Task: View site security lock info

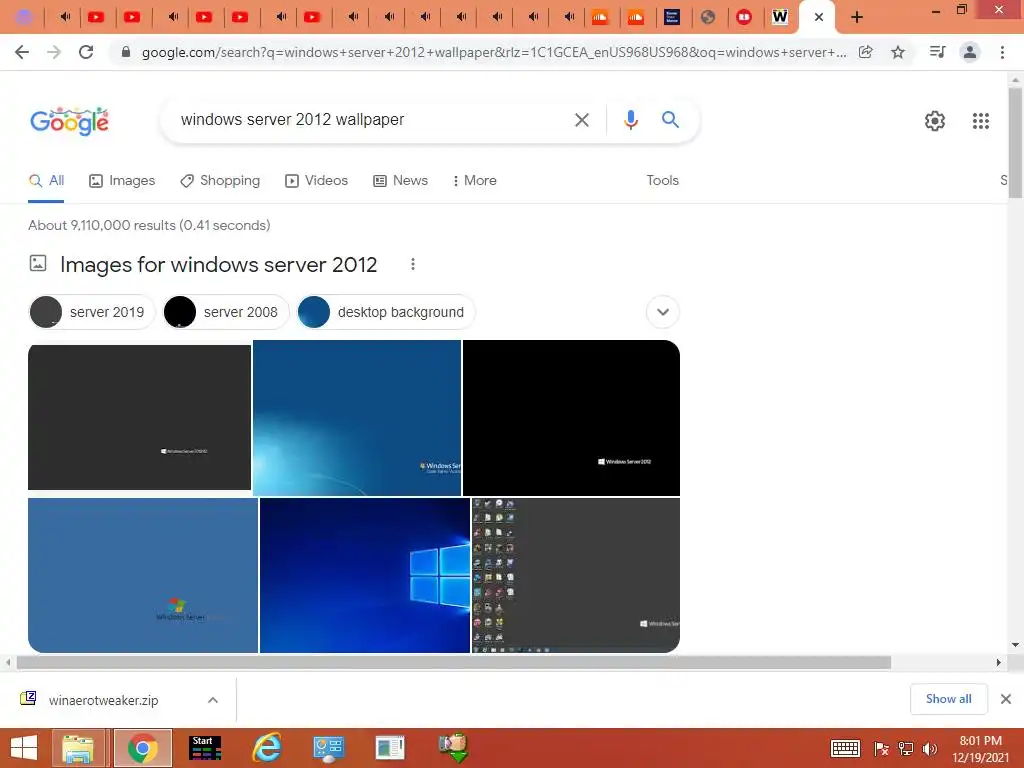Action: tap(126, 52)
